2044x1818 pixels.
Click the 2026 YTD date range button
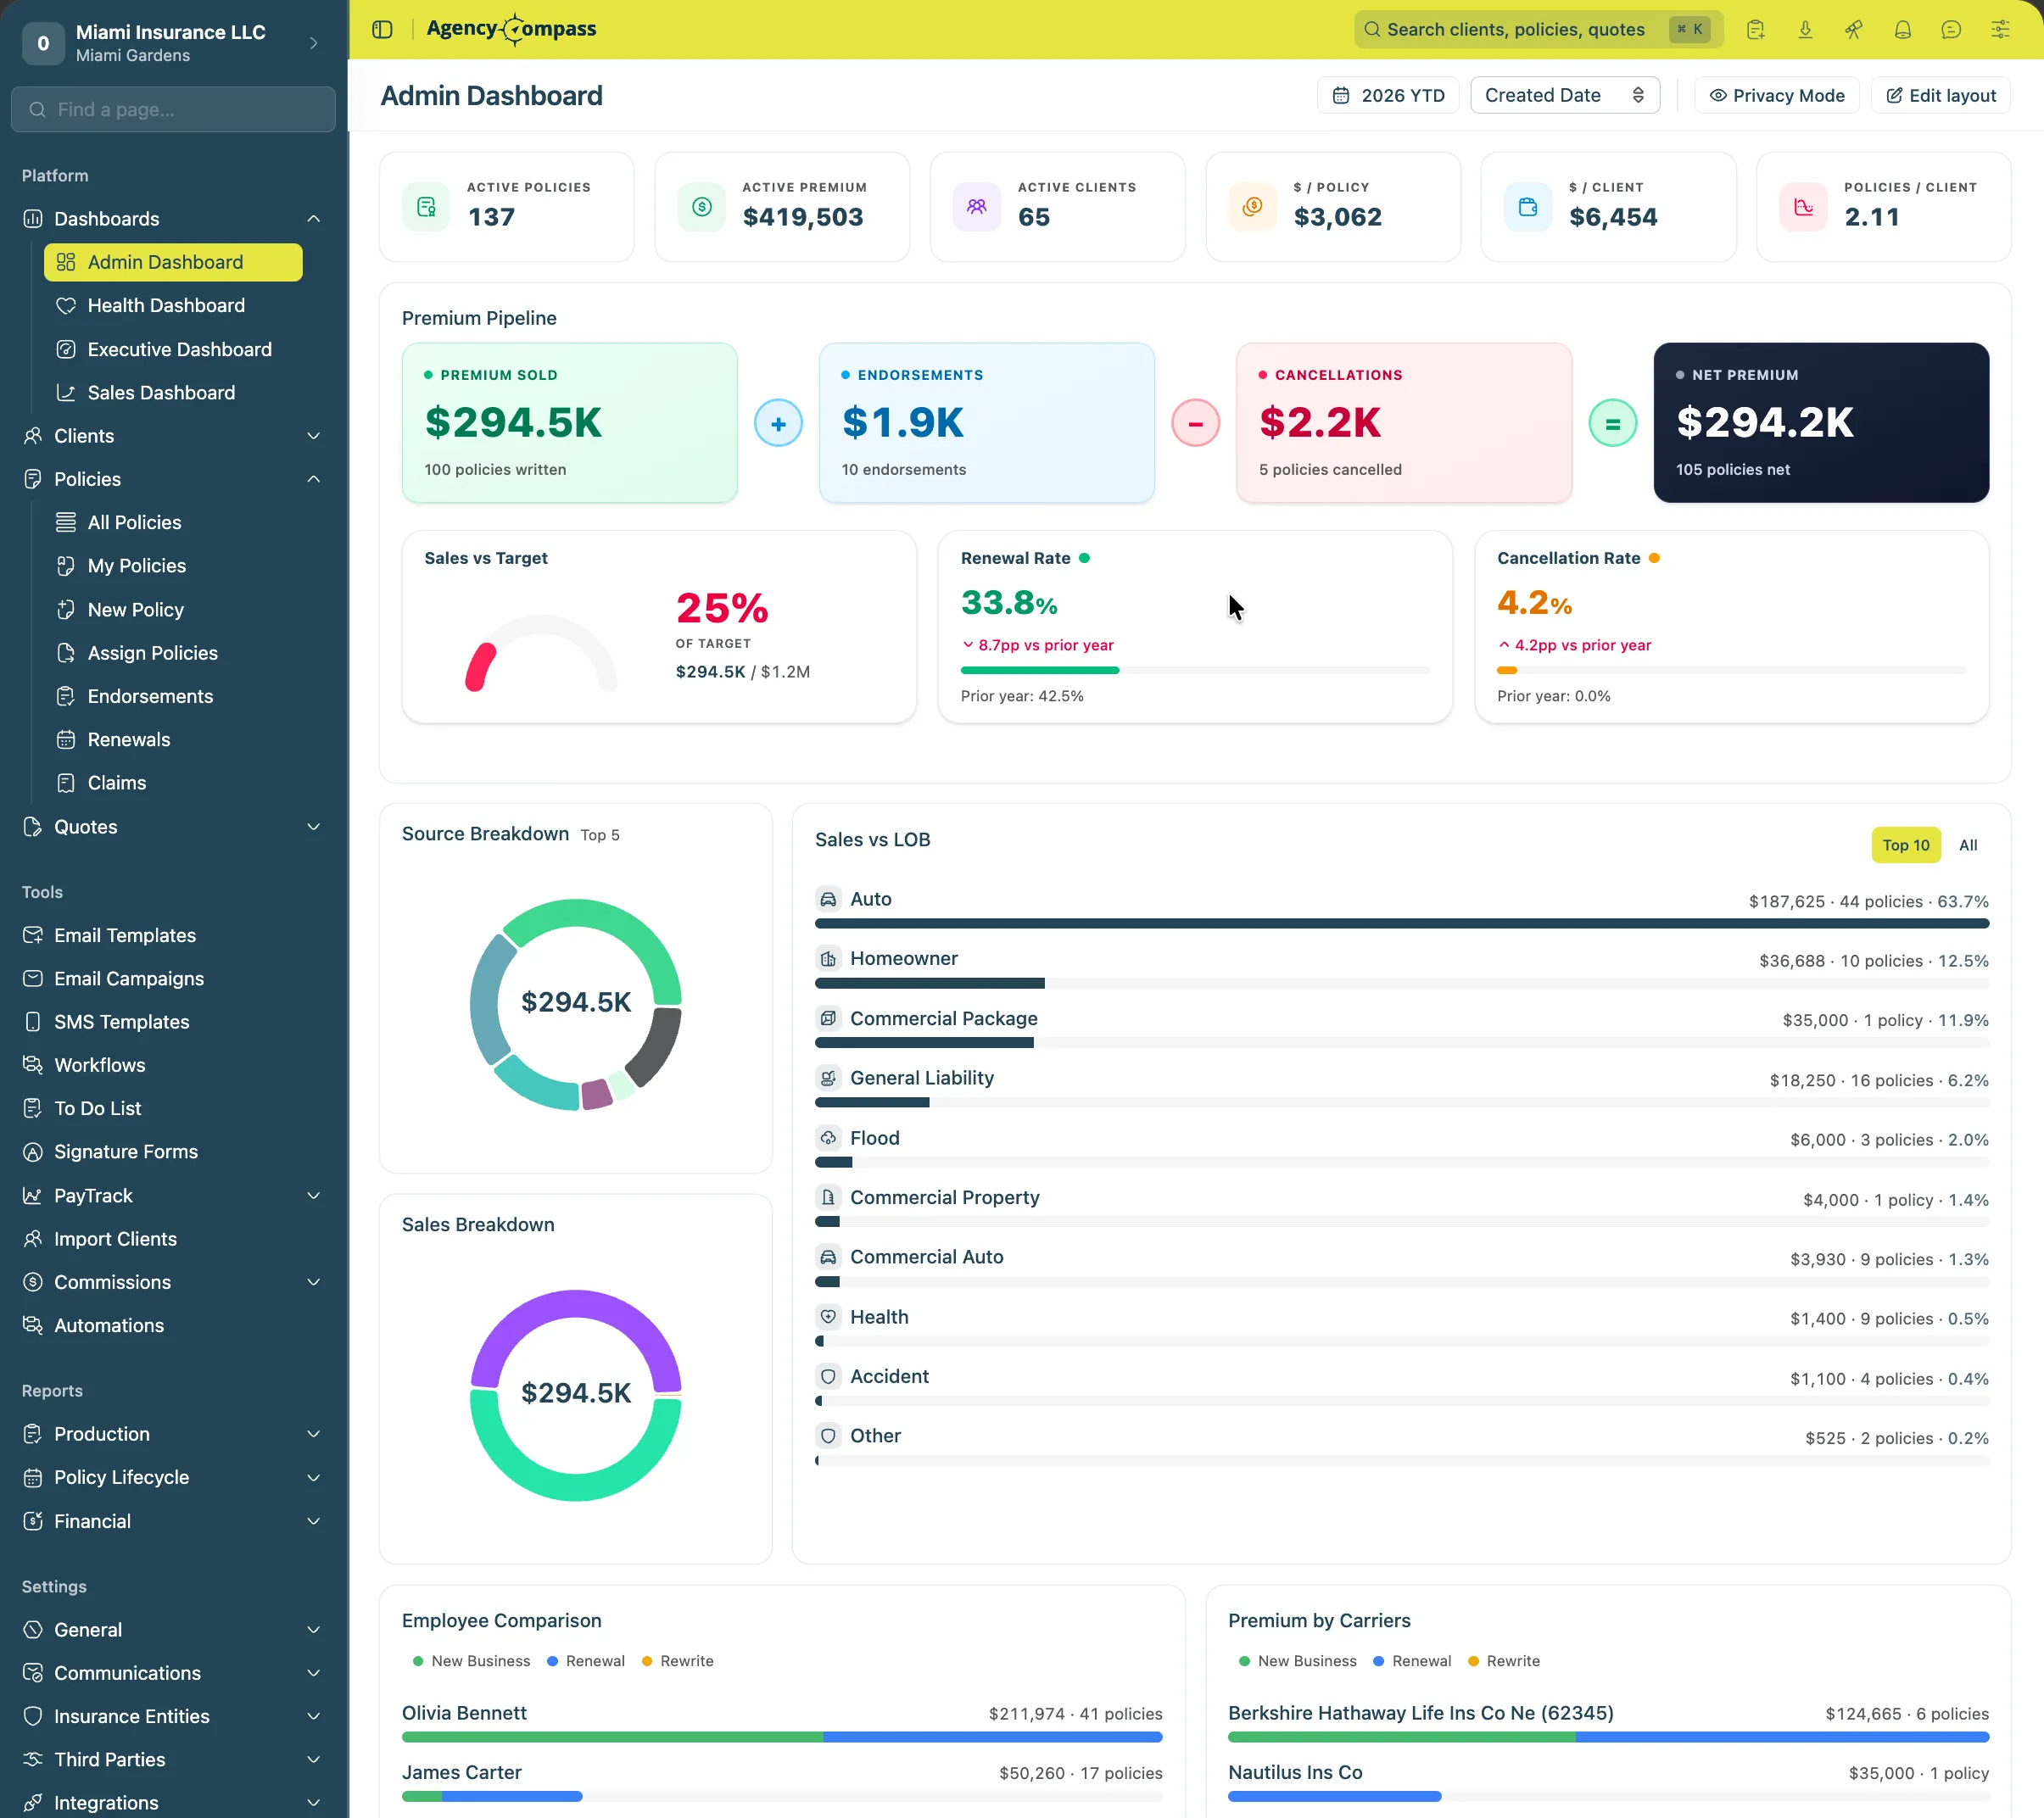tap(1388, 95)
